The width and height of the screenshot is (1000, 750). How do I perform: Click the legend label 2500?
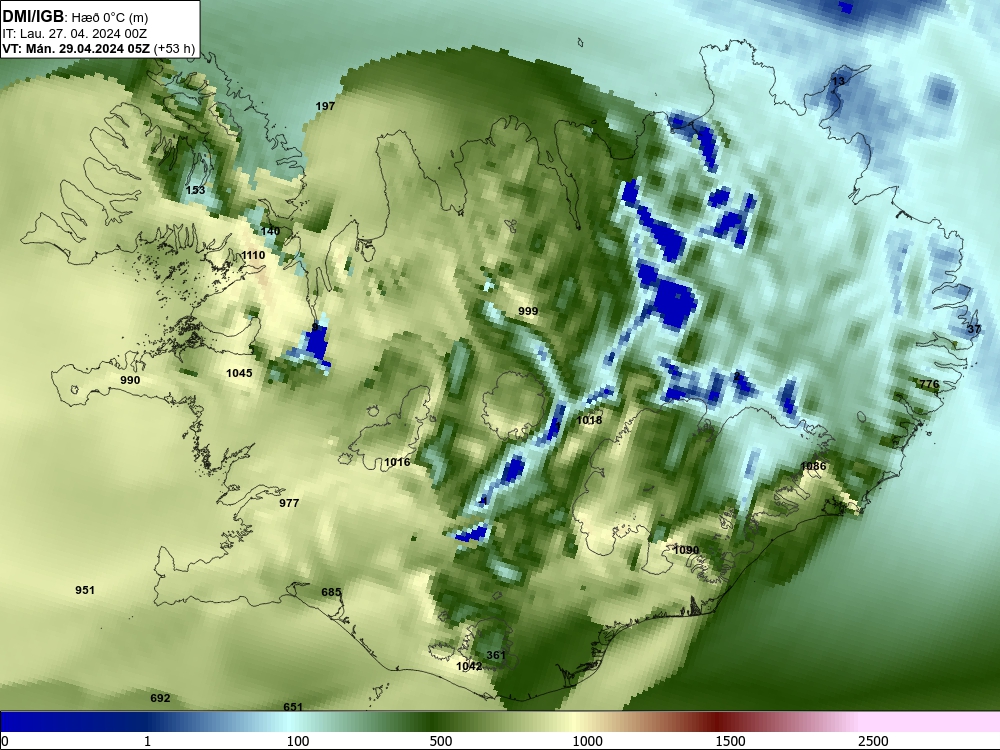coord(873,741)
